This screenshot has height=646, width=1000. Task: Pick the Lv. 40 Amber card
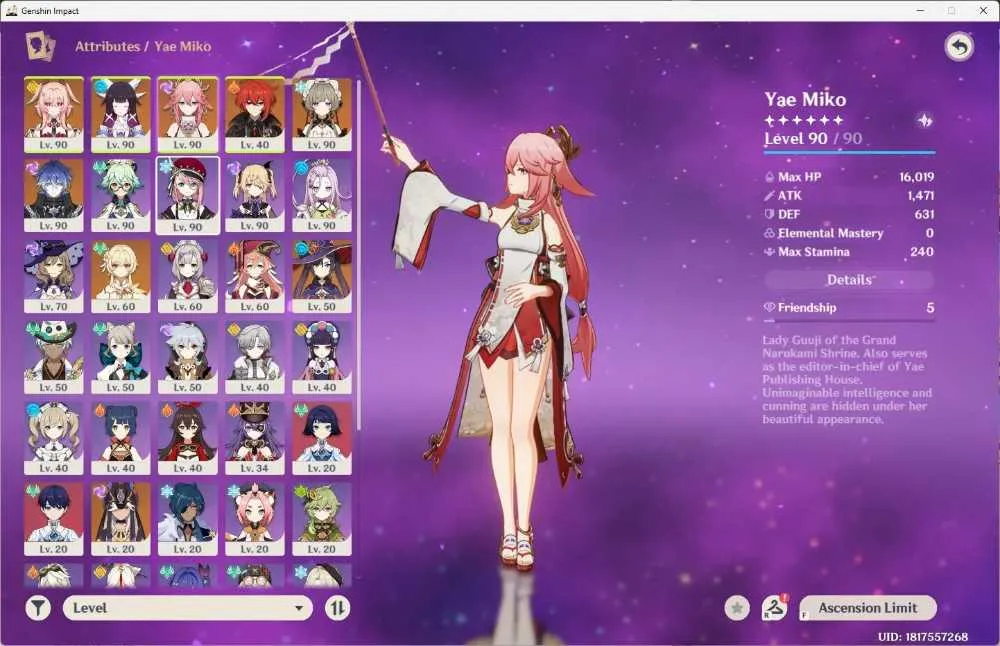[x=188, y=438]
